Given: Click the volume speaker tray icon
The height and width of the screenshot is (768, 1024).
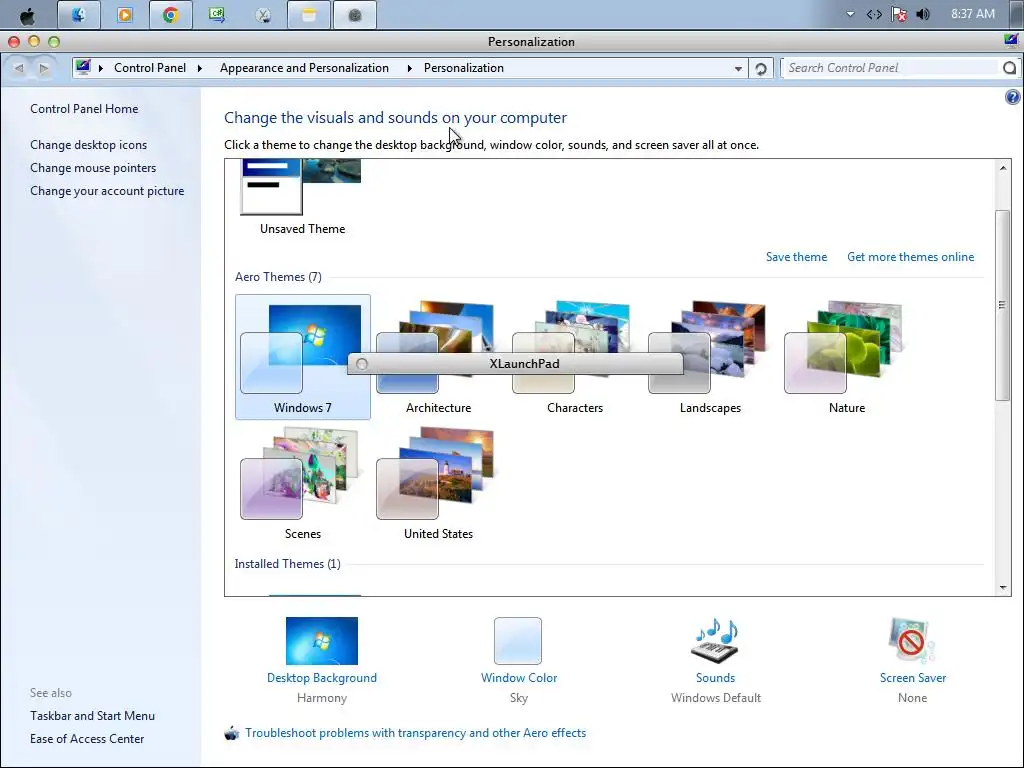Looking at the screenshot, I should click(x=923, y=14).
